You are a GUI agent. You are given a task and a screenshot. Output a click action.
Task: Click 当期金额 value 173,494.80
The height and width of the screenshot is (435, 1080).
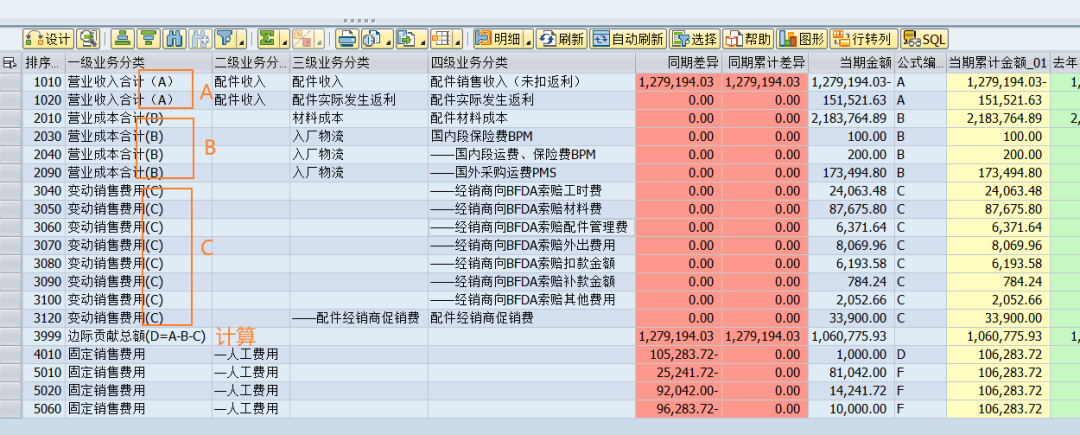coord(851,173)
